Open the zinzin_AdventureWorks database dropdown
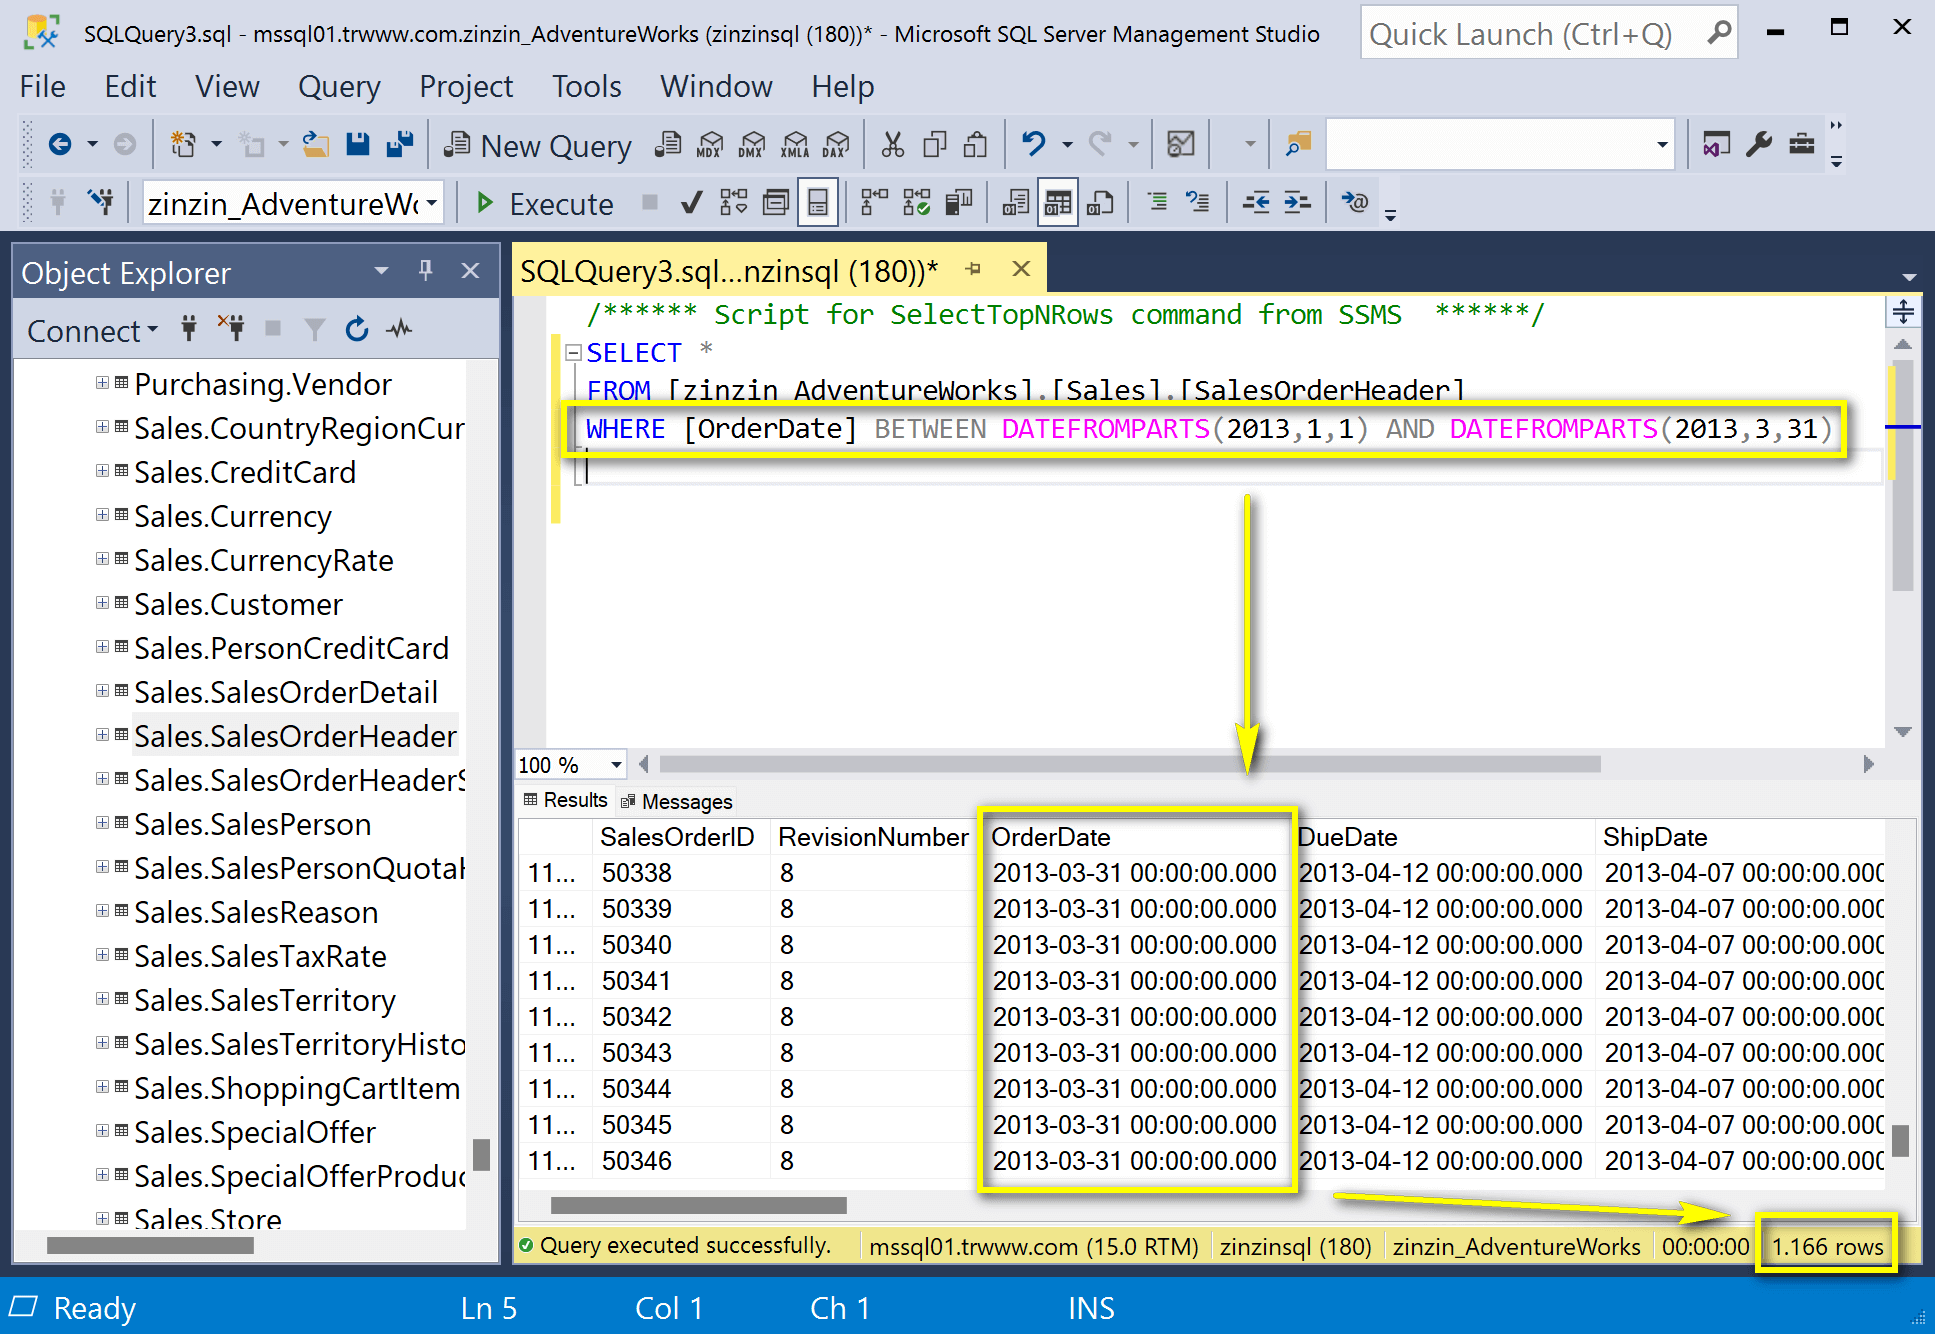This screenshot has height=1334, width=1935. (432, 203)
